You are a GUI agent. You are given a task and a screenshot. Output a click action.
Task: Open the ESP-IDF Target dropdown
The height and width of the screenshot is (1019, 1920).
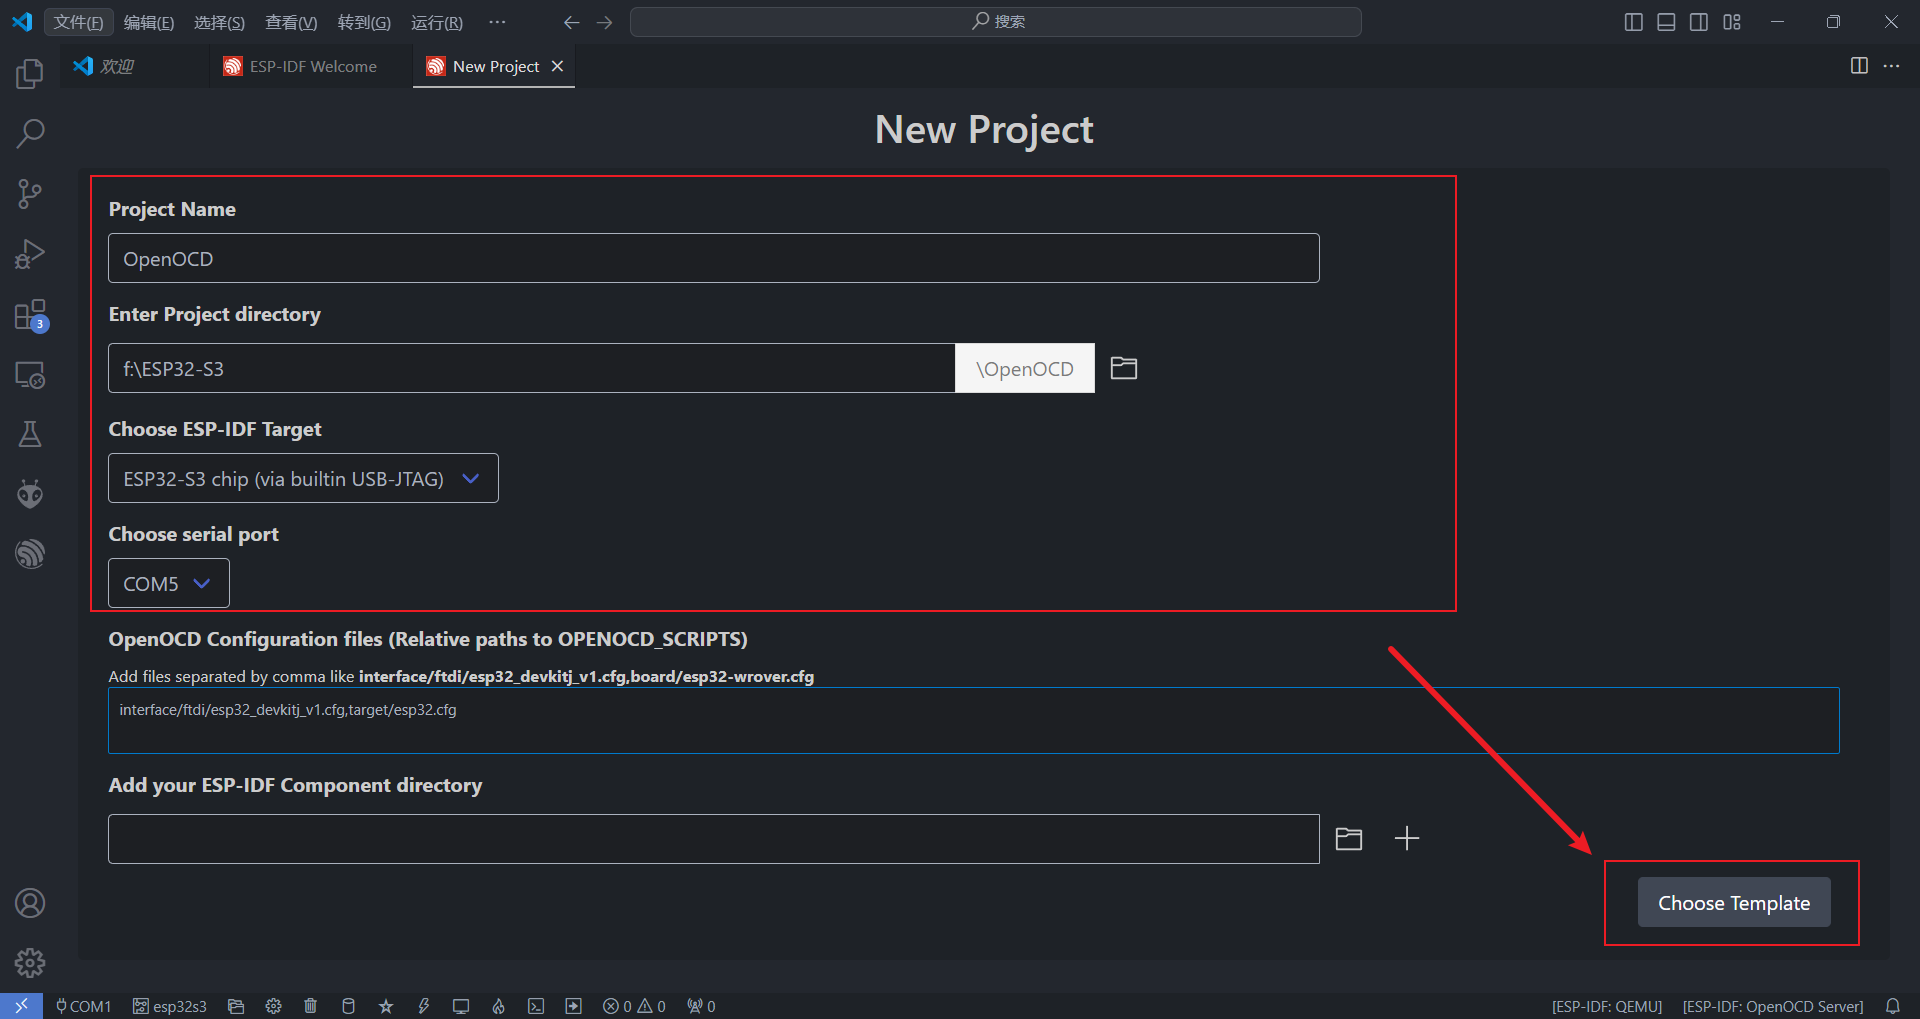(303, 478)
